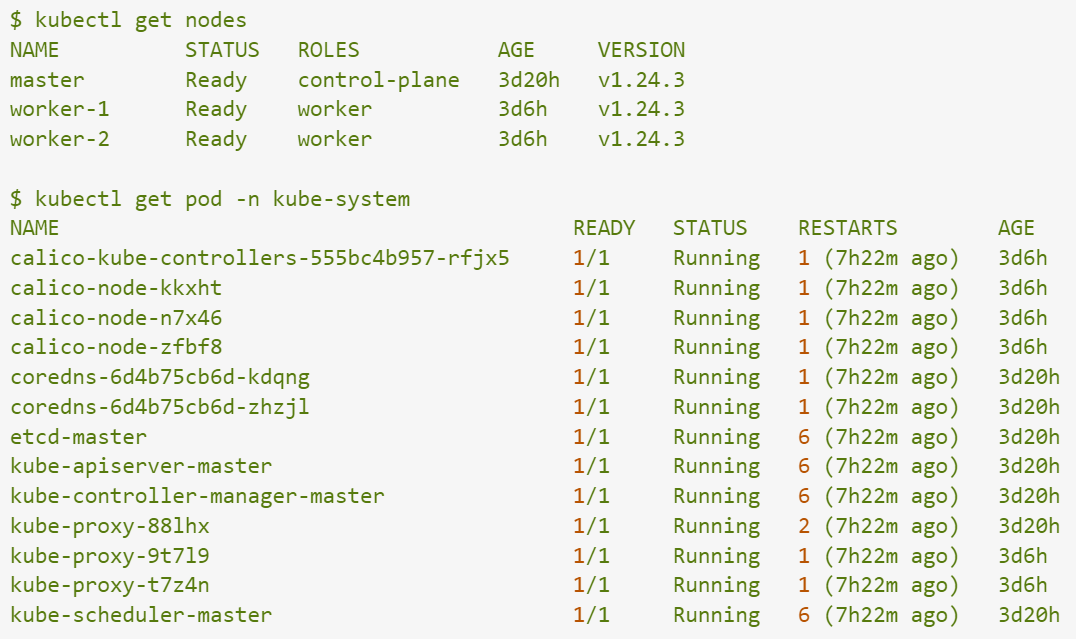The width and height of the screenshot is (1076, 639).
Task: Select the master node name
Action: pyautogui.click(x=47, y=80)
